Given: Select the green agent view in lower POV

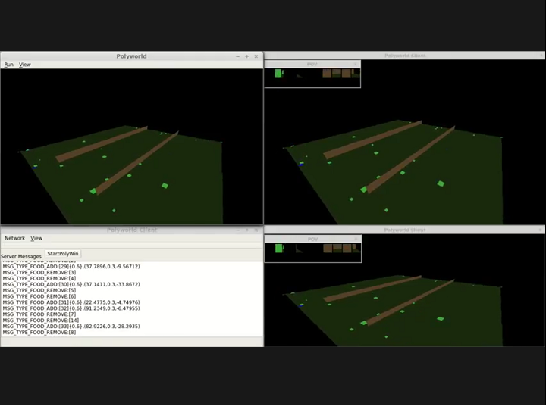Looking at the screenshot, I should tap(279, 248).
